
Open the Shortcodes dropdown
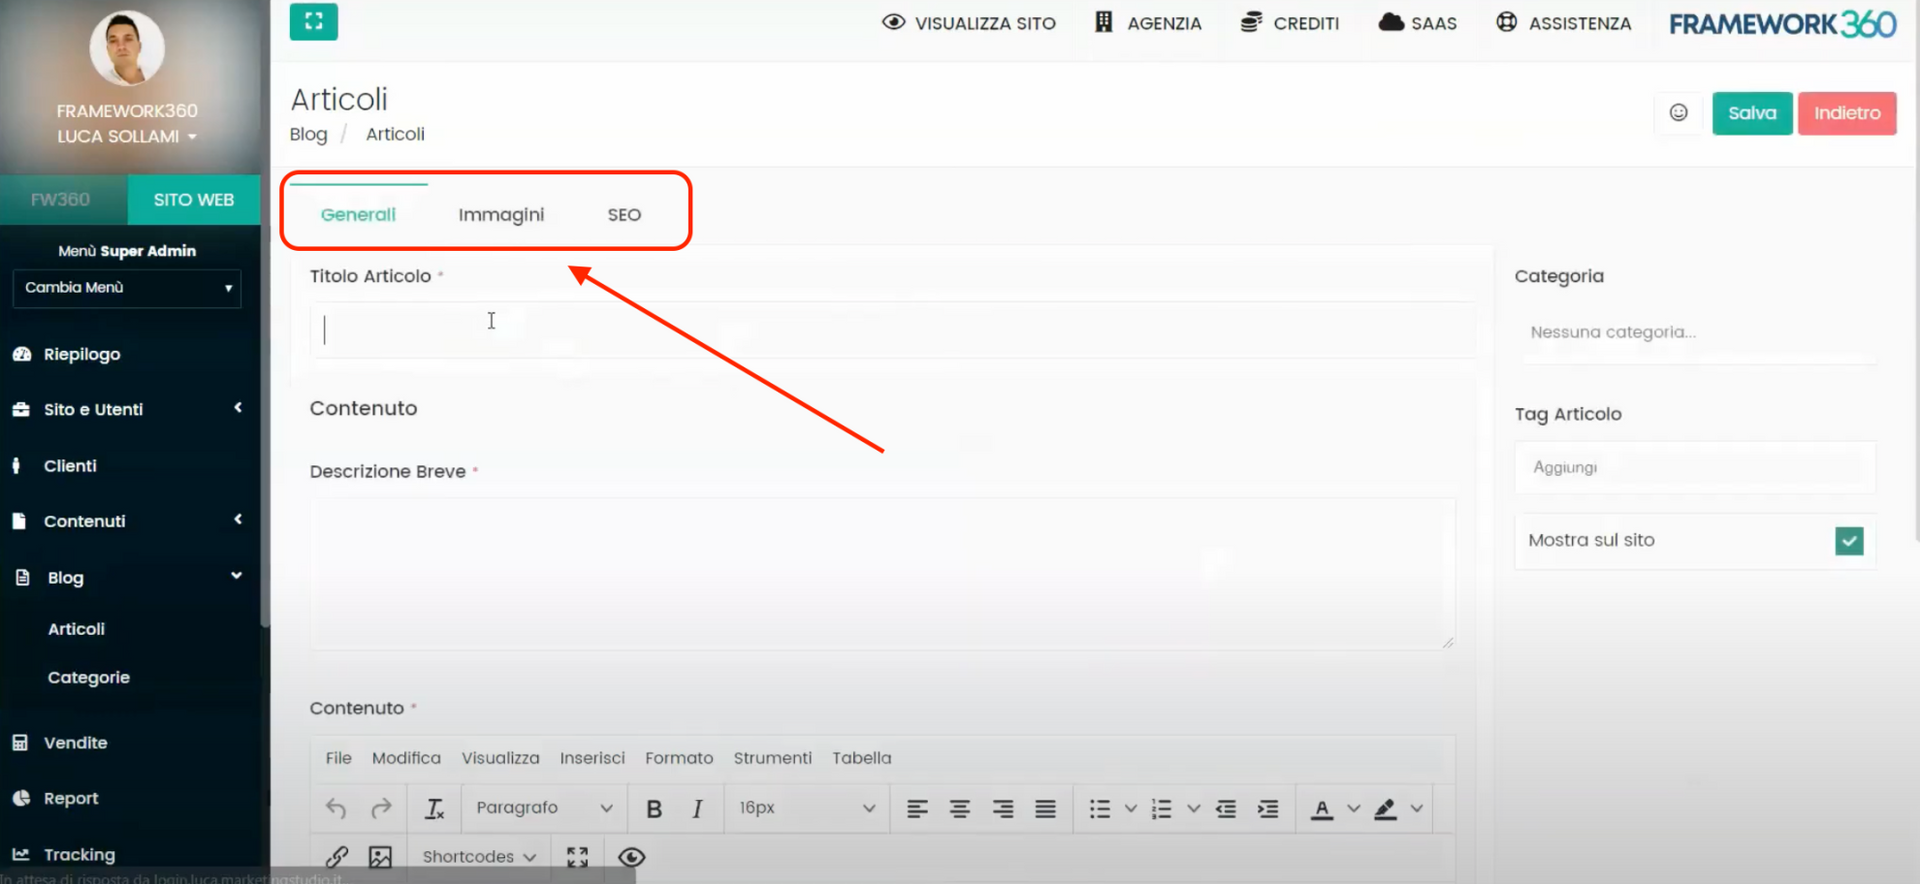coord(479,857)
